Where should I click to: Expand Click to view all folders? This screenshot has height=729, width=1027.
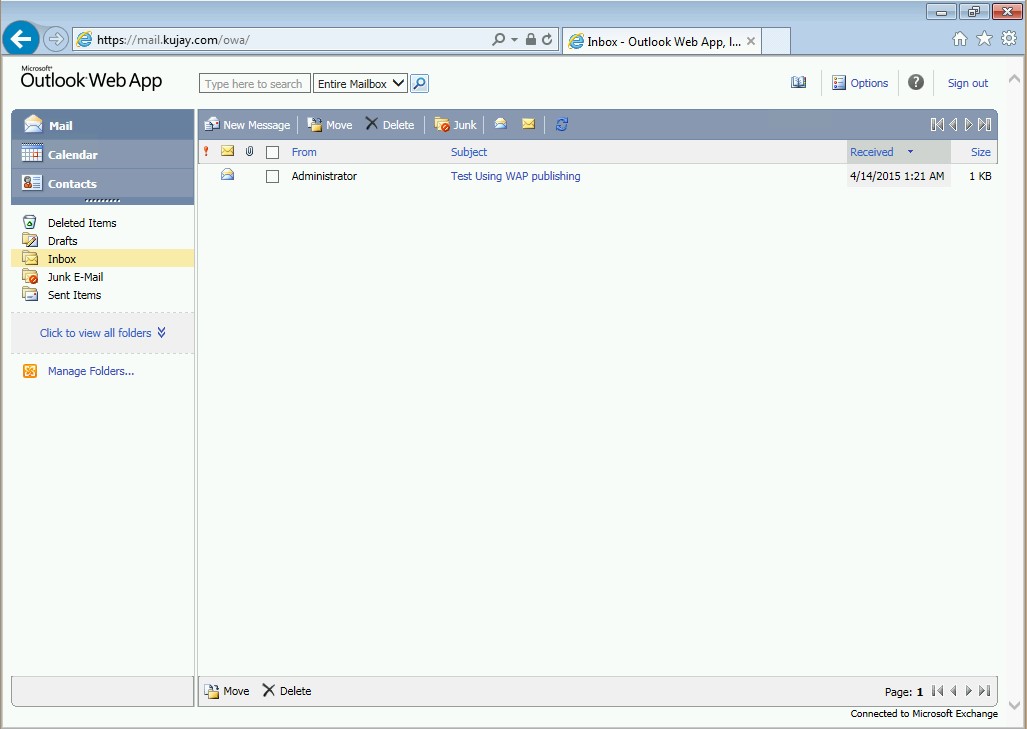coord(103,333)
